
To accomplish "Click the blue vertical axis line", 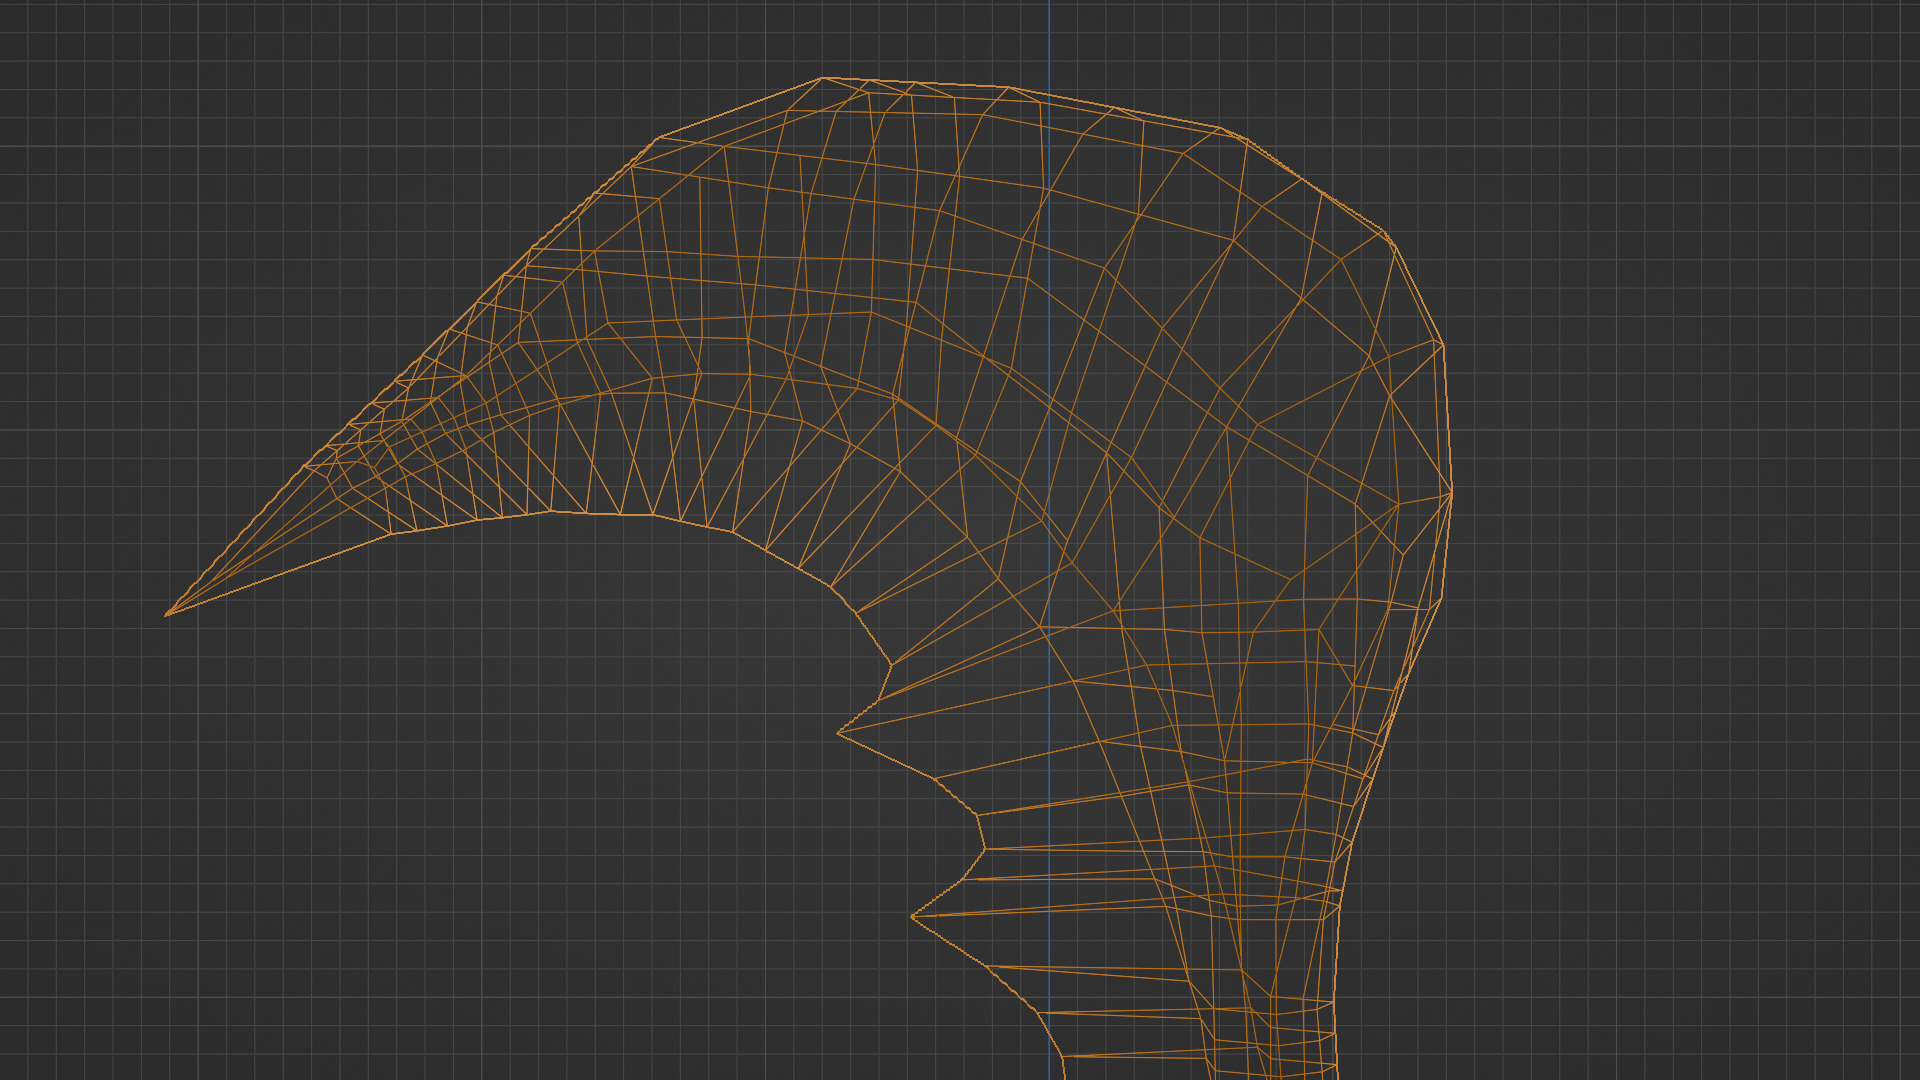I will tap(1049, 40).
